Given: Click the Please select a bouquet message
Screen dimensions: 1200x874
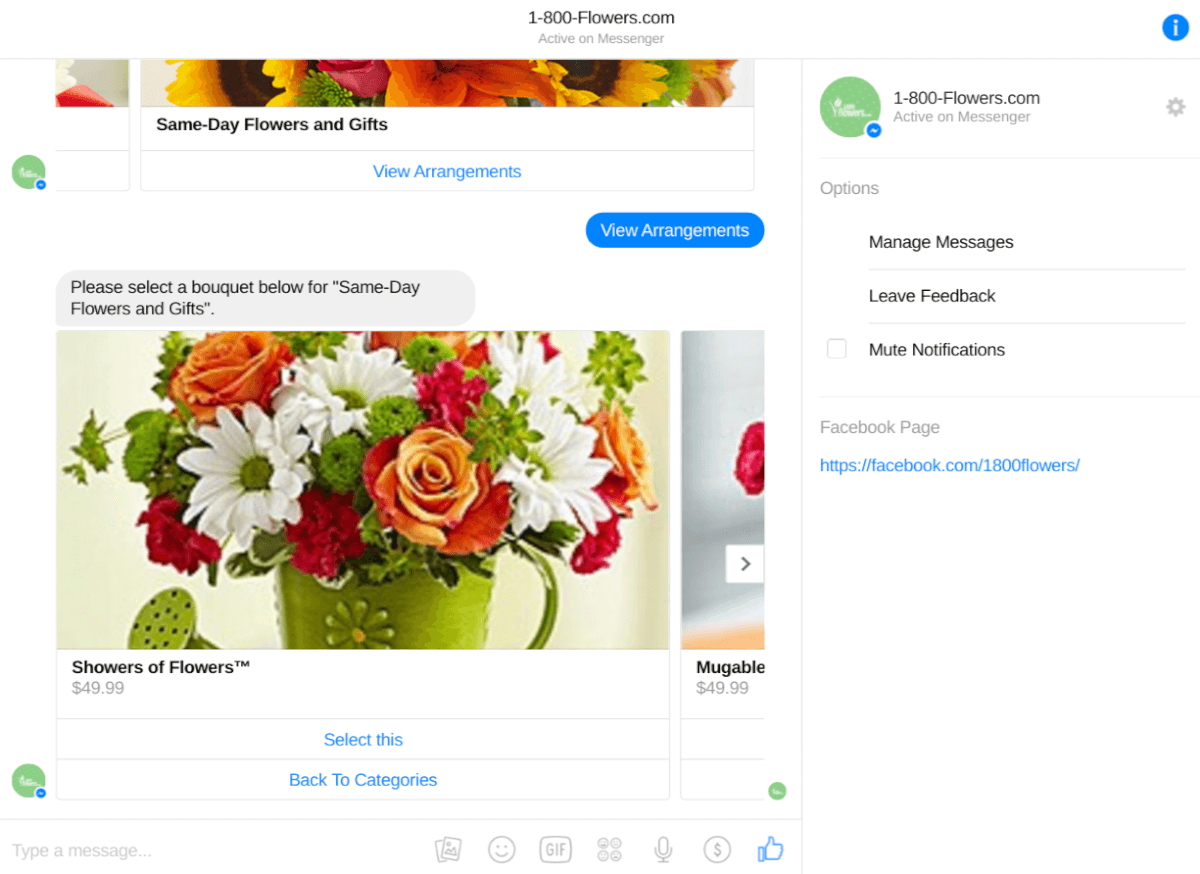Looking at the screenshot, I should [x=265, y=298].
